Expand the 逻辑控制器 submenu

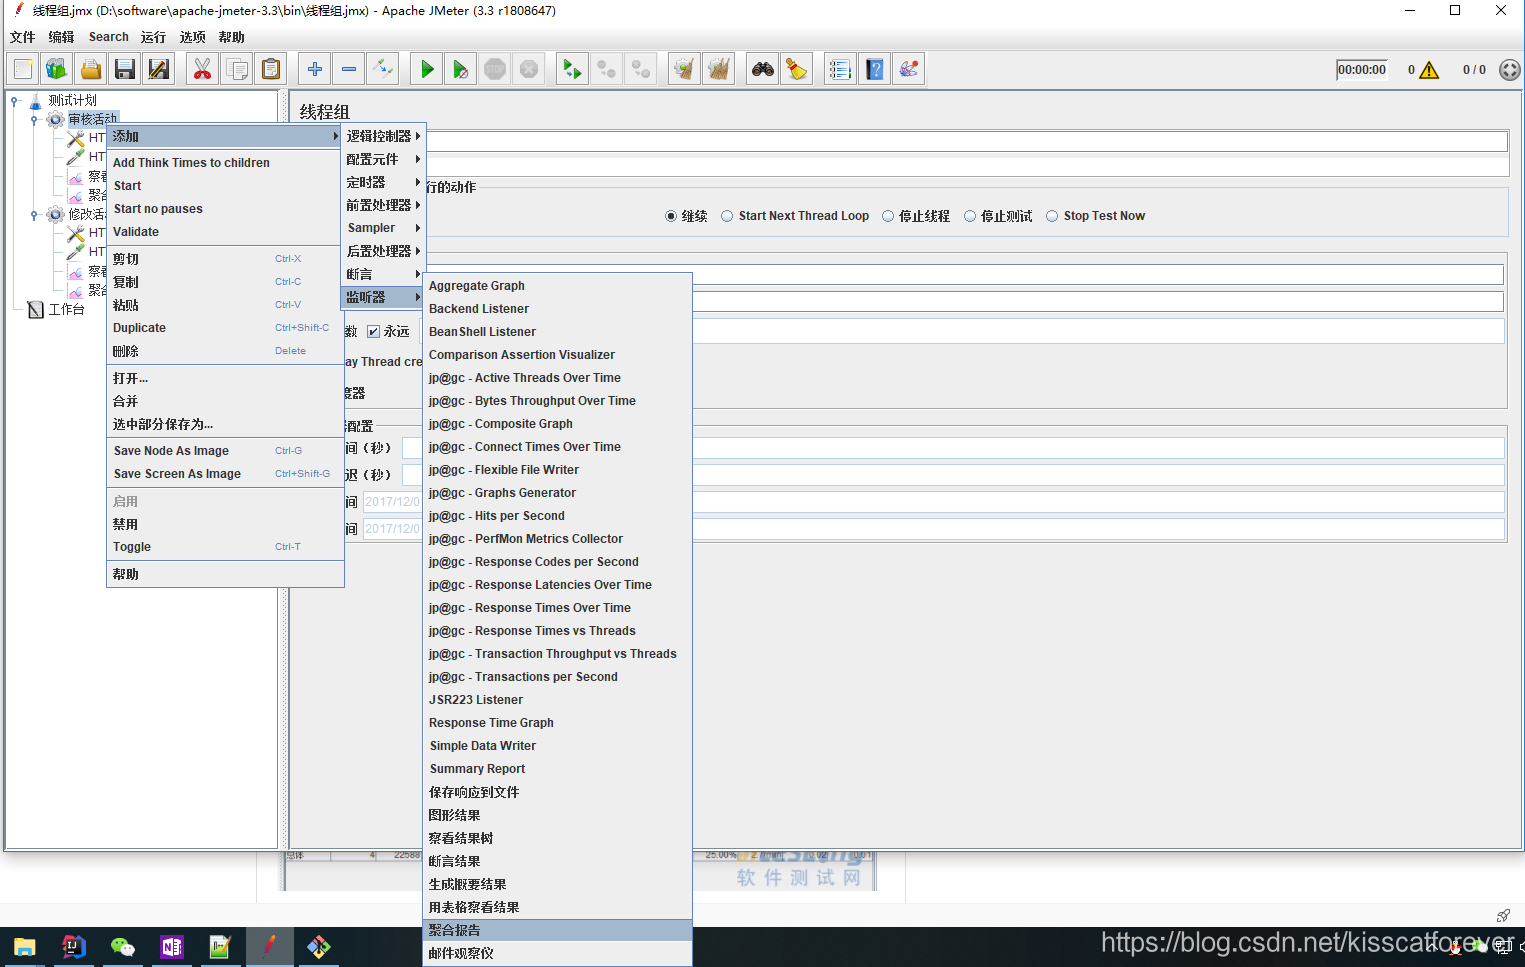(383, 136)
